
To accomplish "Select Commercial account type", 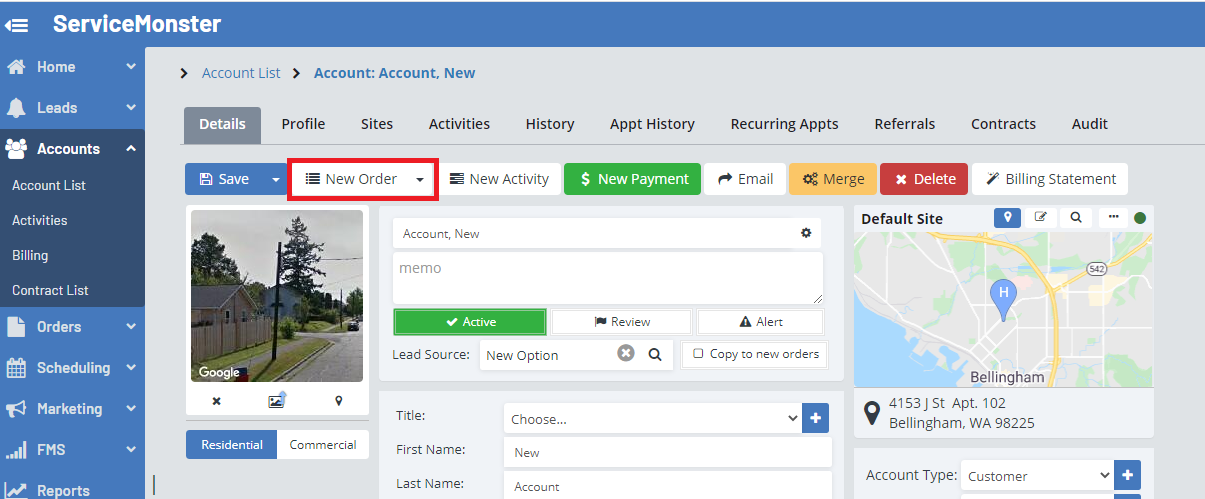I will pyautogui.click(x=323, y=445).
